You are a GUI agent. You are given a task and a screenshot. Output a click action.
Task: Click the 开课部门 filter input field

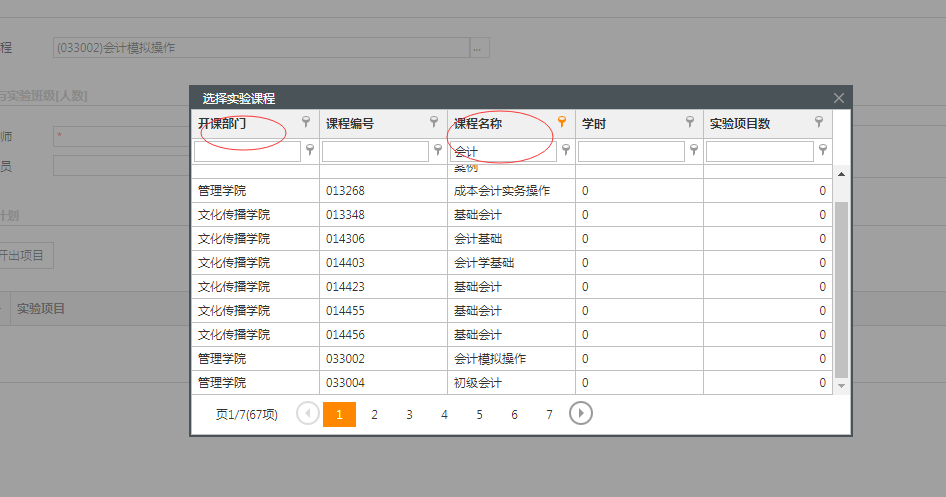247,152
